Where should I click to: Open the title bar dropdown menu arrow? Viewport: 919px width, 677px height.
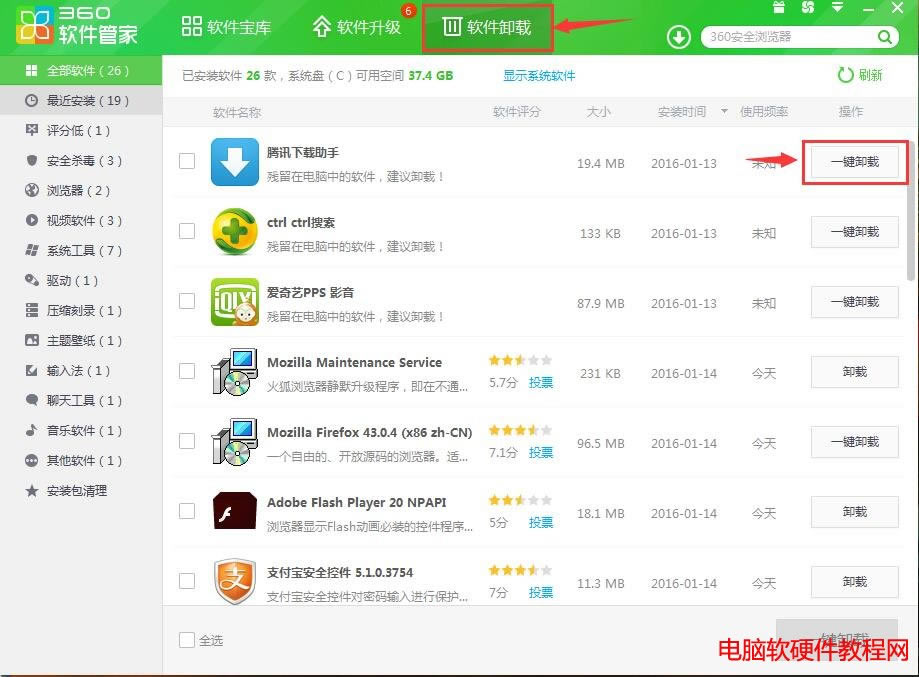838,8
